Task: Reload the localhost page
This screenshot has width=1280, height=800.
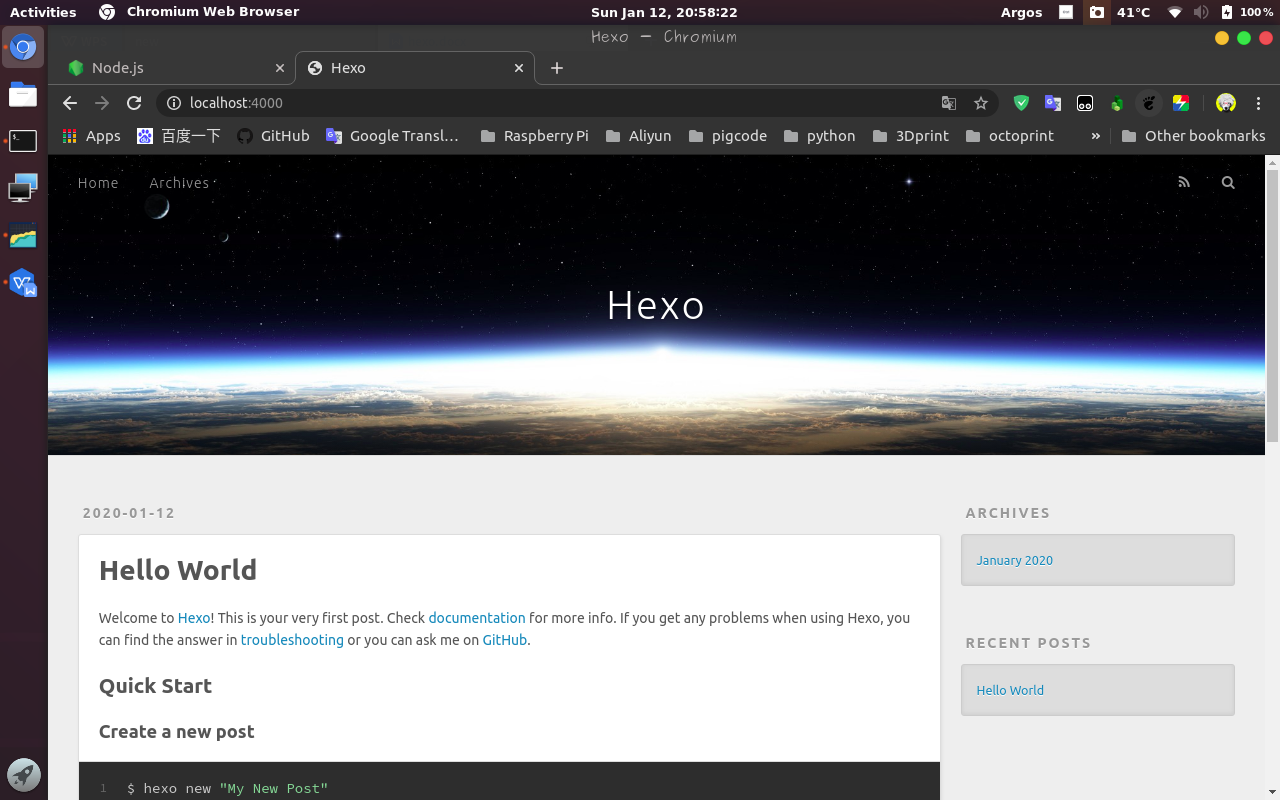Action: coord(134,103)
